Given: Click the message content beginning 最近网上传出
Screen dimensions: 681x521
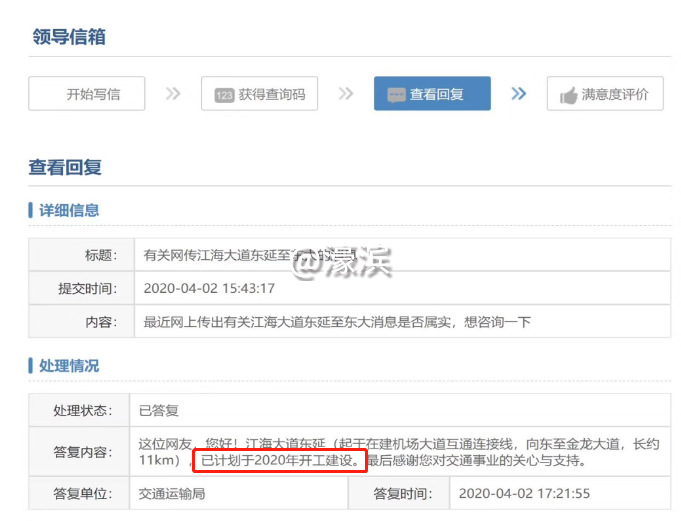Looking at the screenshot, I should pyautogui.click(x=337, y=321).
